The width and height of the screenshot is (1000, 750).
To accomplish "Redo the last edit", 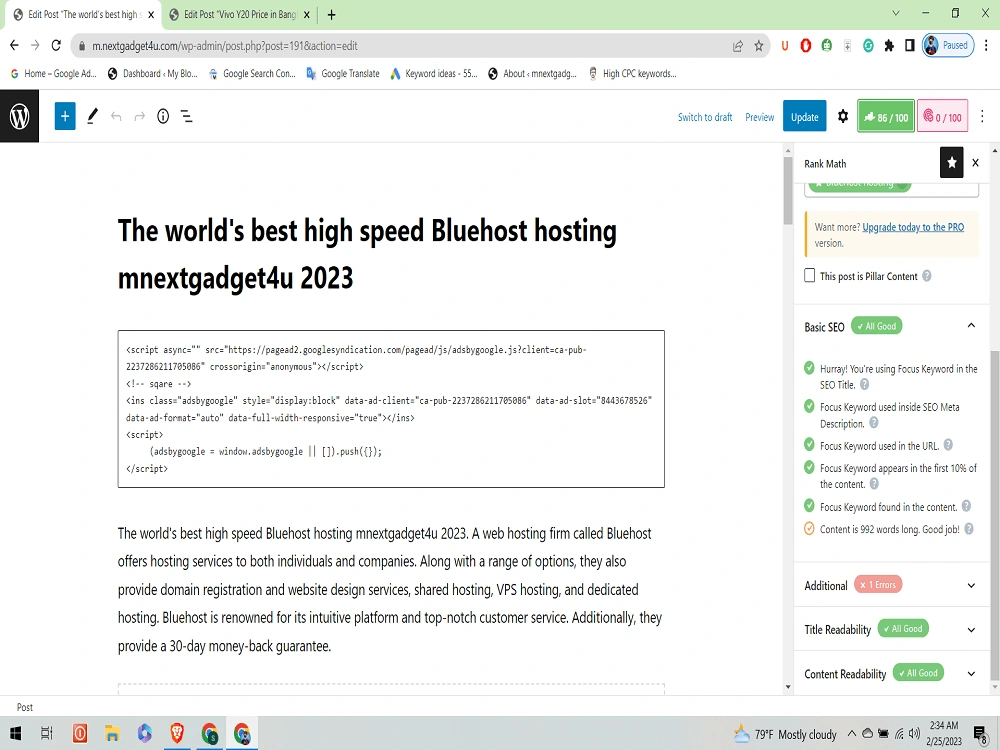I will click(140, 116).
